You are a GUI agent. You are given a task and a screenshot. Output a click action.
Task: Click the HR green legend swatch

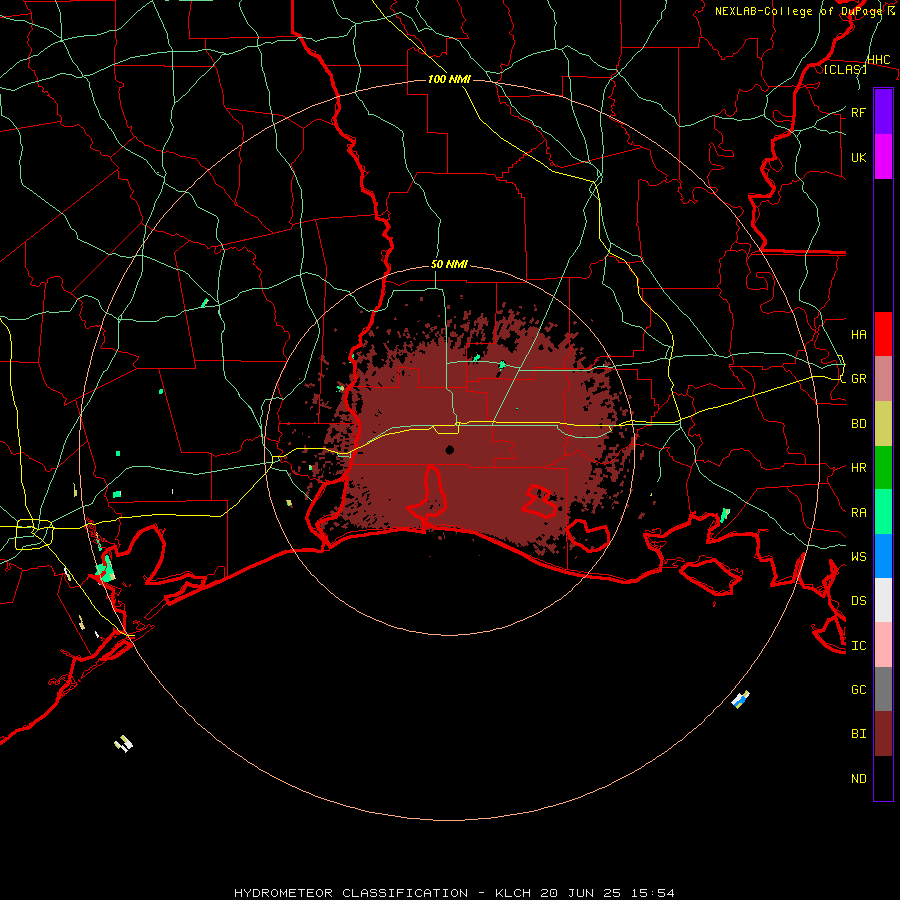click(x=883, y=468)
